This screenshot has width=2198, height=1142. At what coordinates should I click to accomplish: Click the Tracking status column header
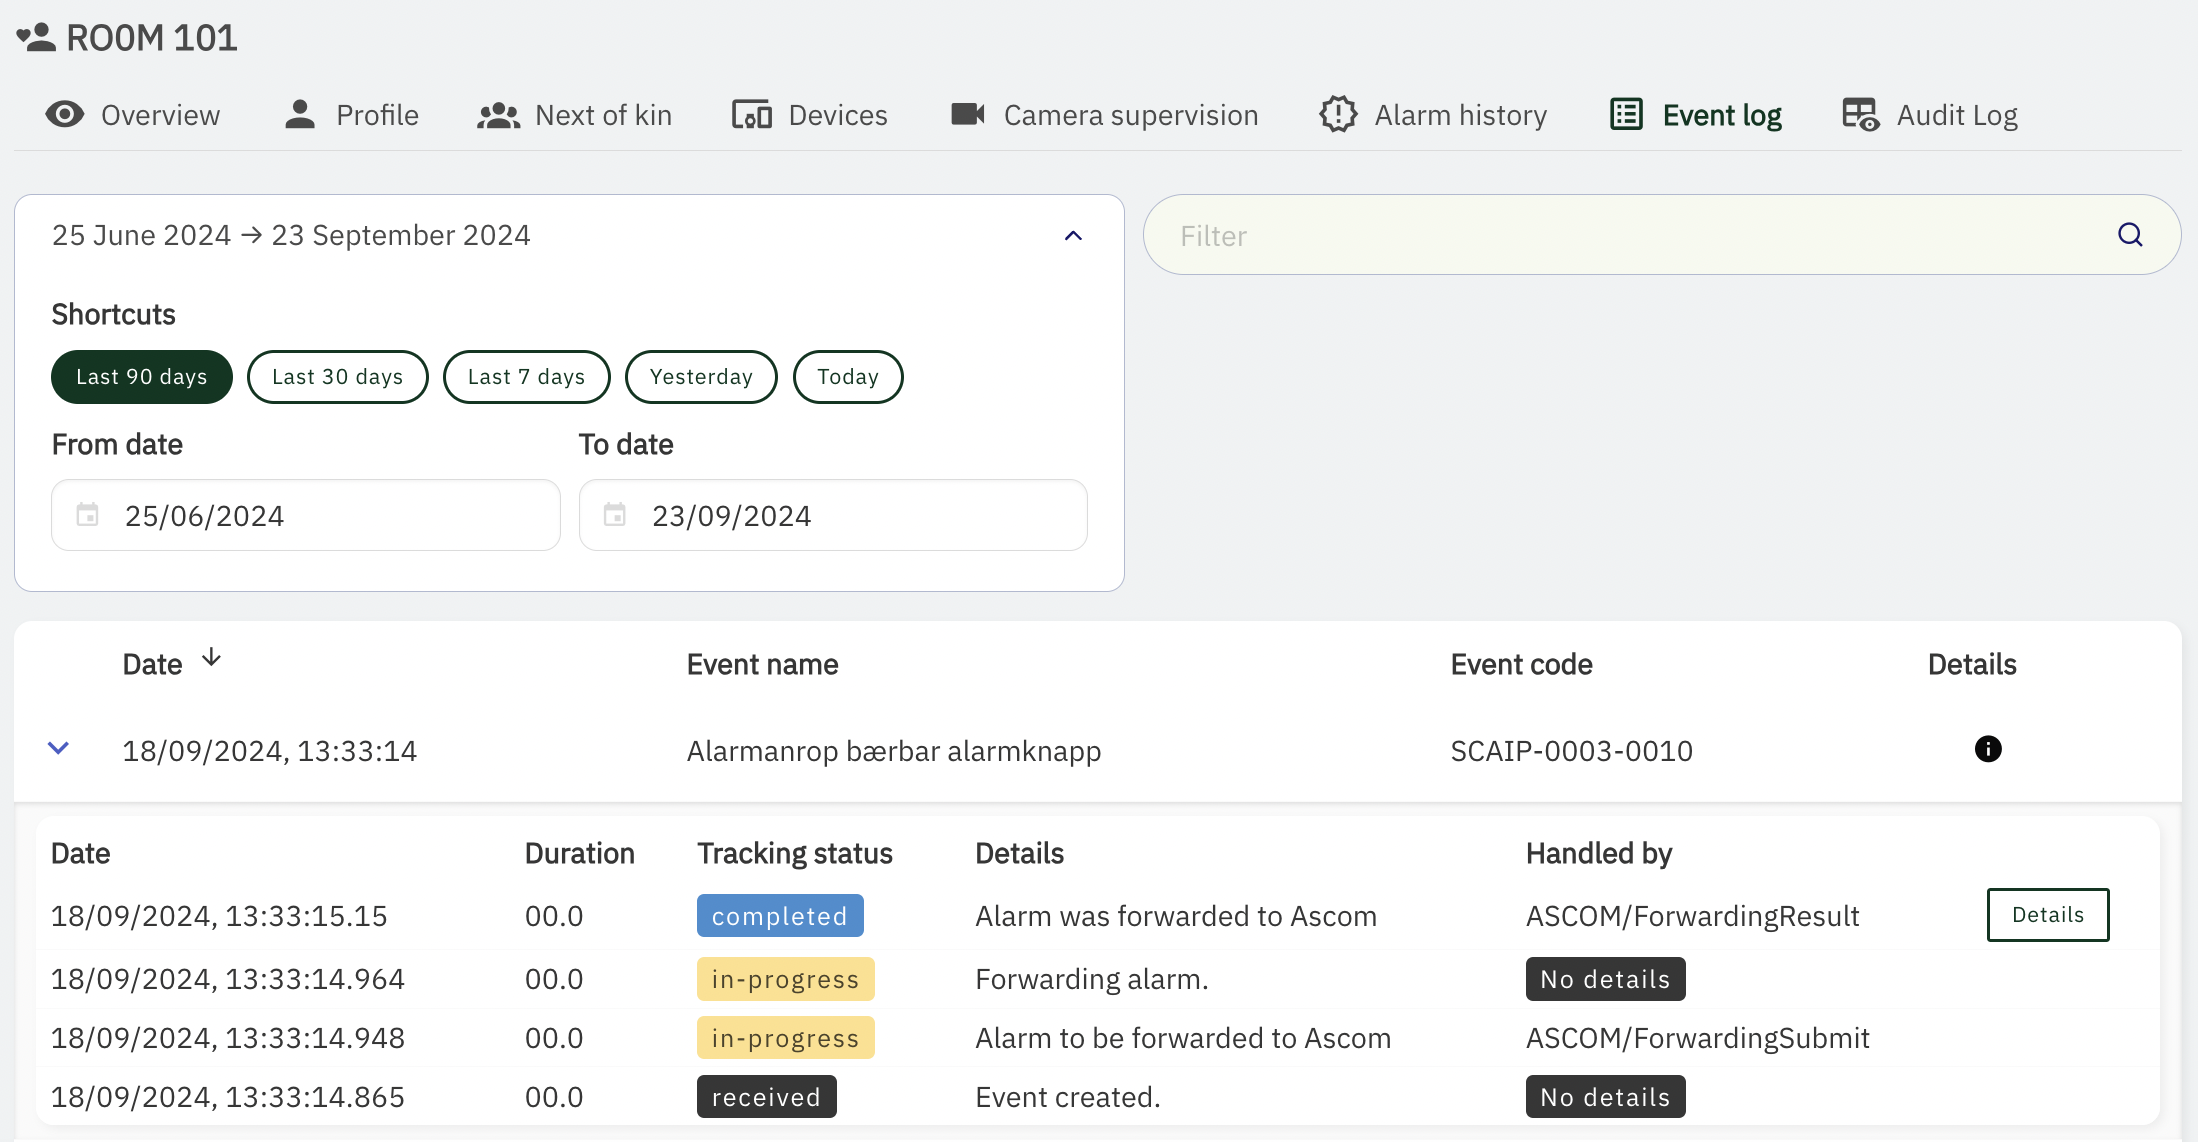point(795,853)
